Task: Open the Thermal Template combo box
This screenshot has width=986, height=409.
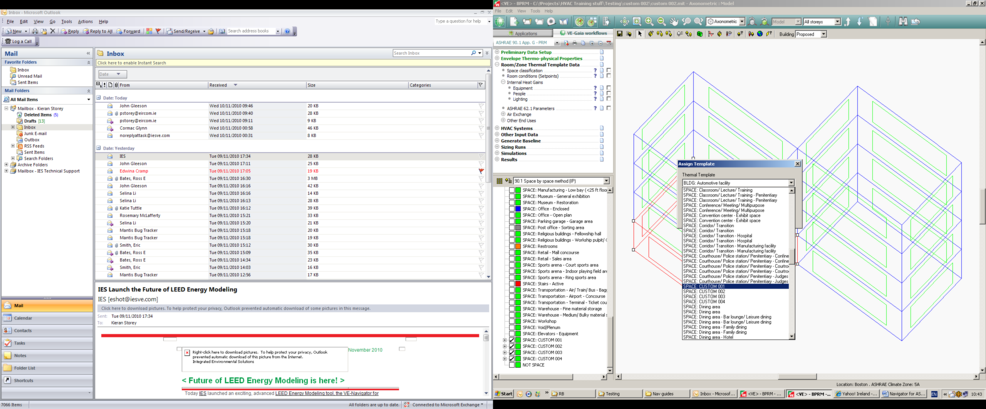Action: tap(738, 182)
